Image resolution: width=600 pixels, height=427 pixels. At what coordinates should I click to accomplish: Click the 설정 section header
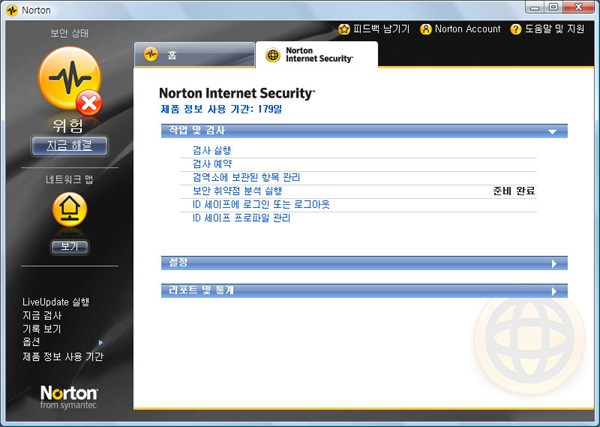pos(364,263)
